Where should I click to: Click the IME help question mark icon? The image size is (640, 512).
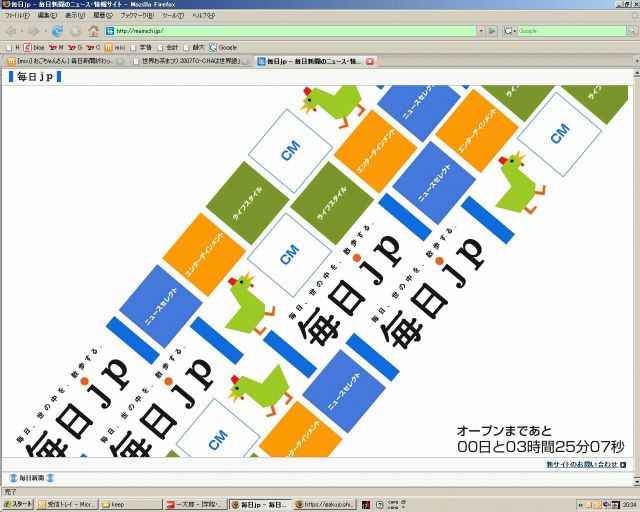click(380, 505)
